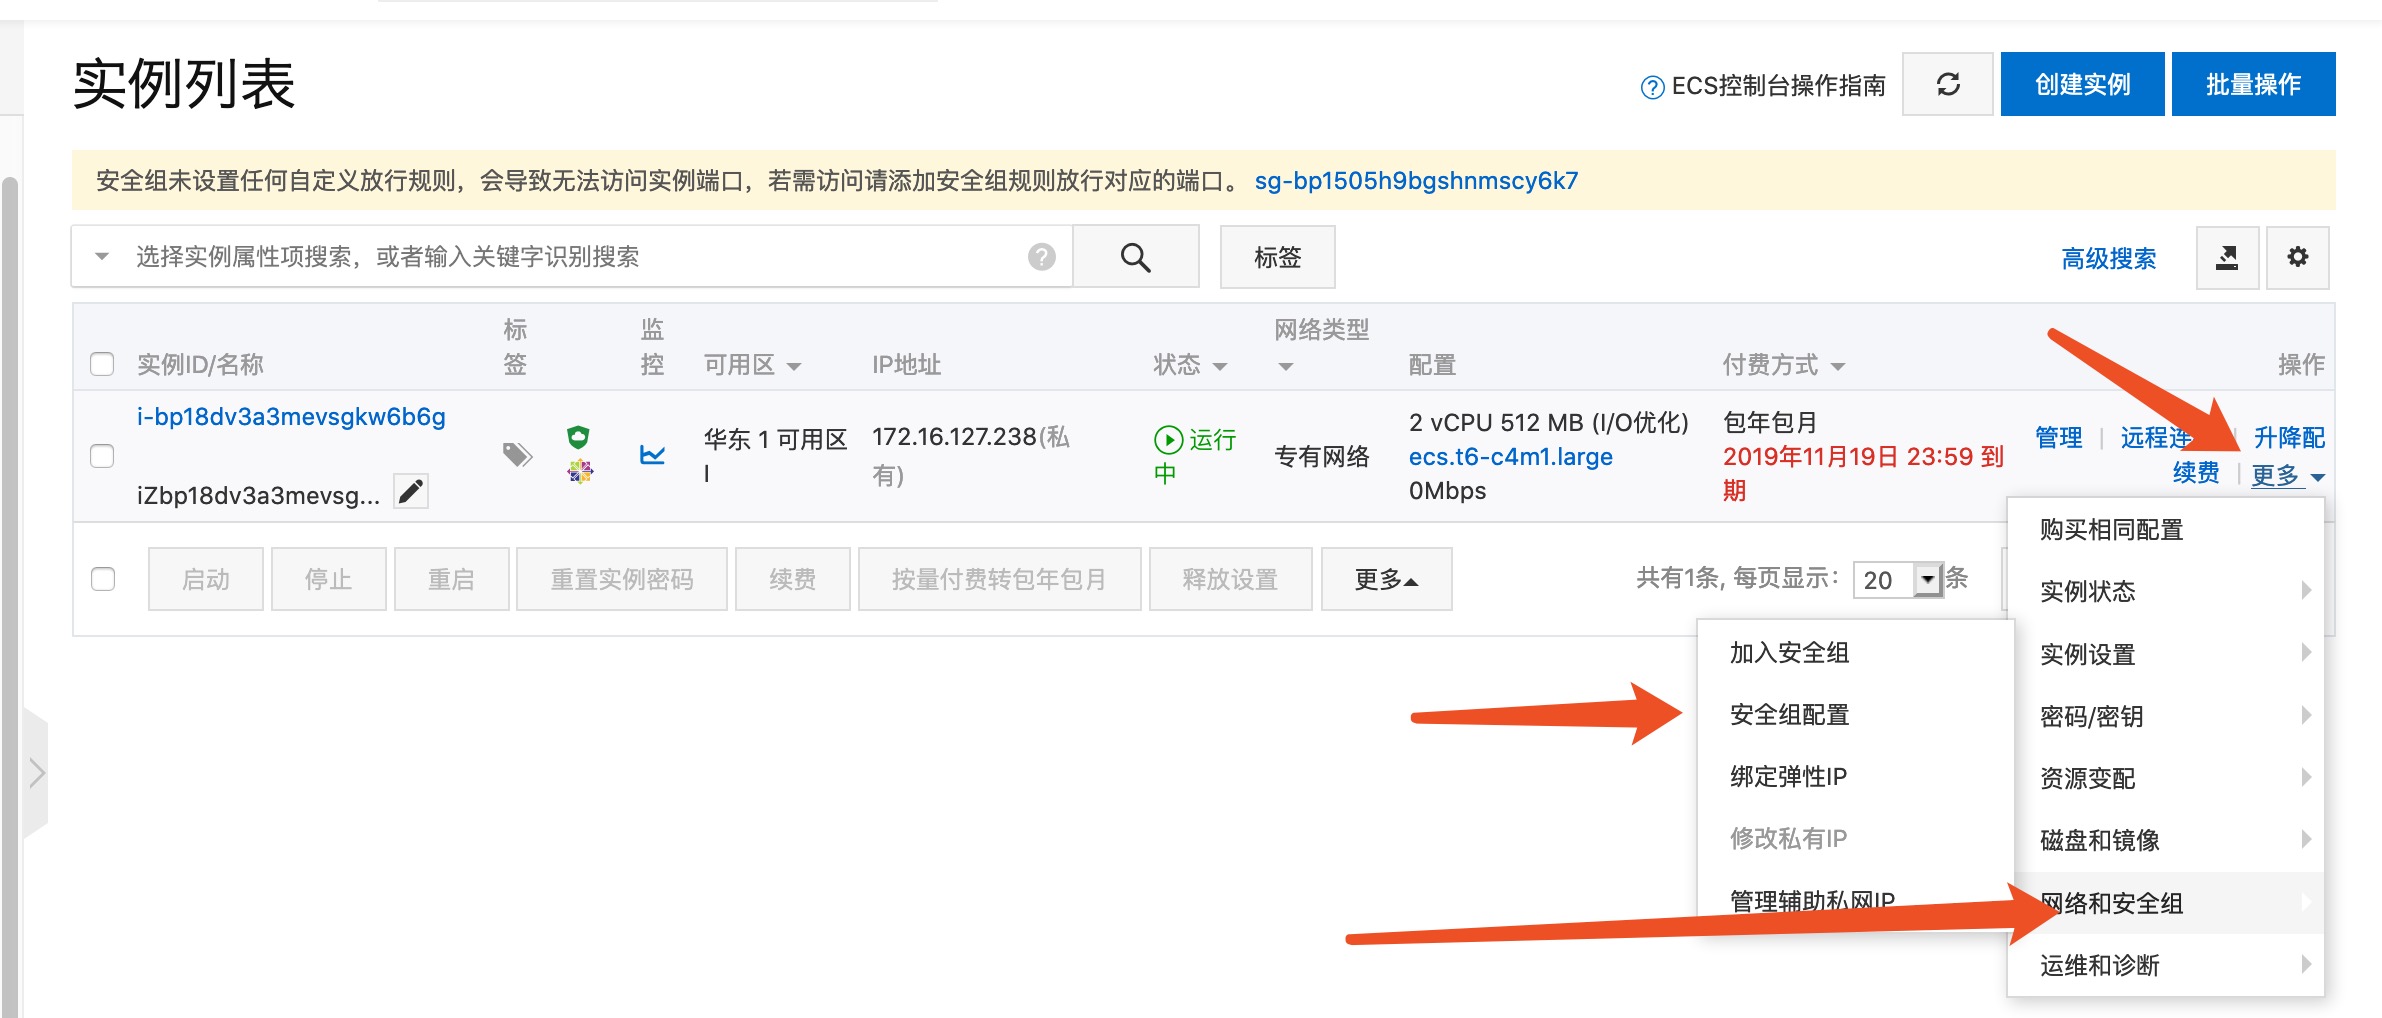Toggle the select-all checkbox in table header

coord(102,364)
